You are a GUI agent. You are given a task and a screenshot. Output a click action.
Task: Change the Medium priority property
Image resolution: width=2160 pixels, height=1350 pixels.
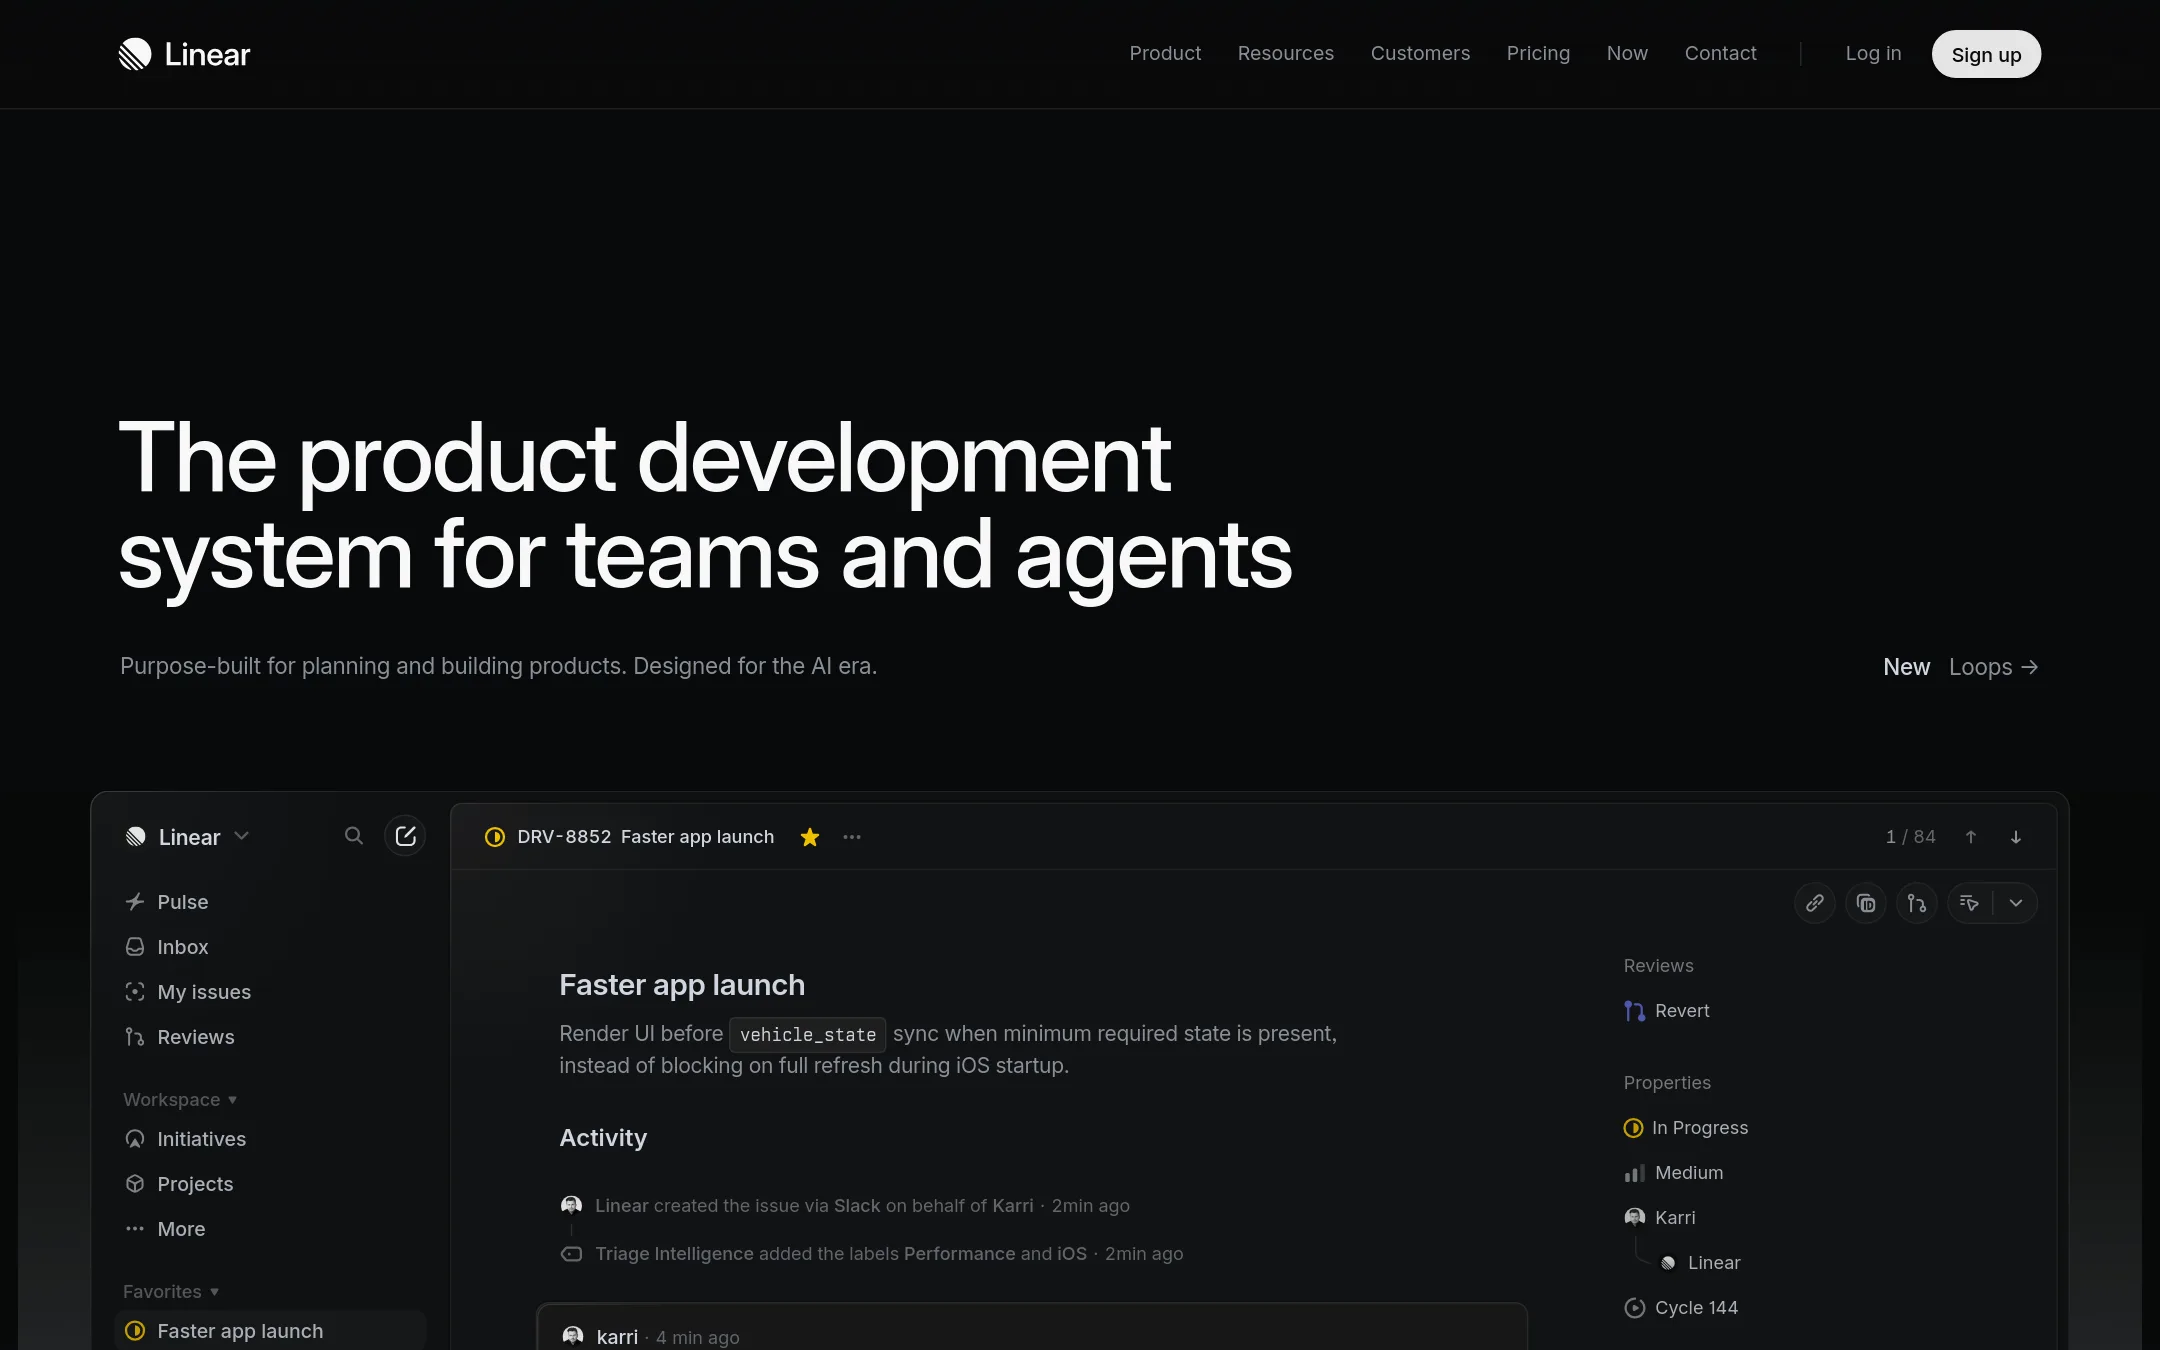pos(1674,1173)
